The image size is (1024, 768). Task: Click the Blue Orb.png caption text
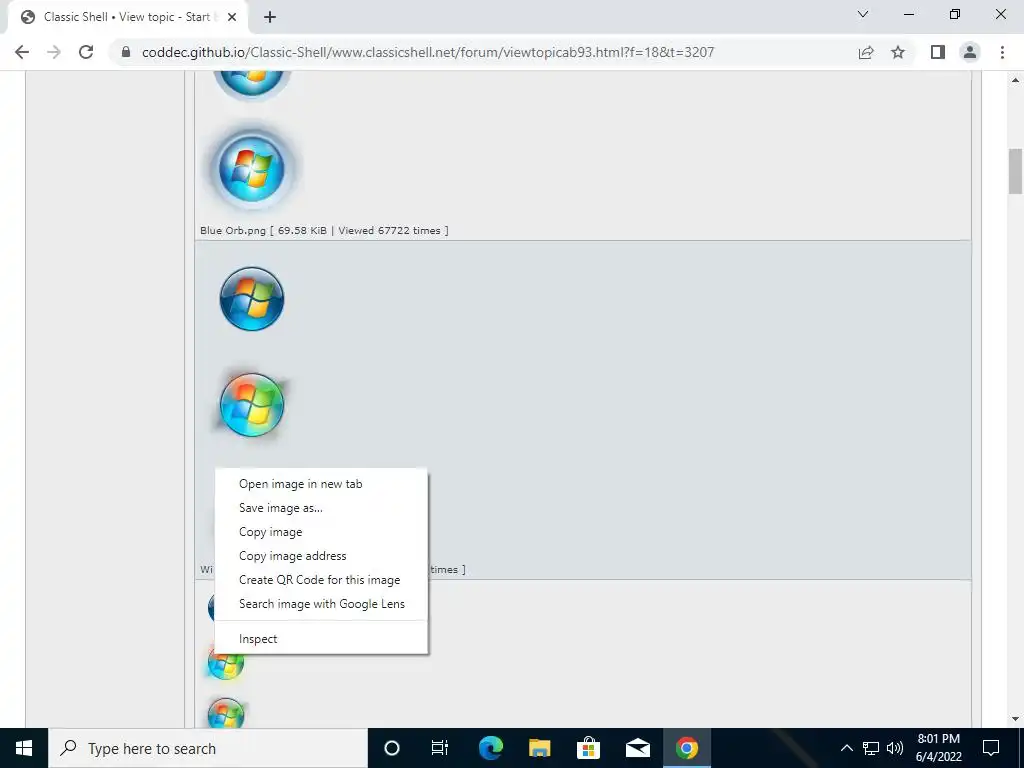coord(324,231)
